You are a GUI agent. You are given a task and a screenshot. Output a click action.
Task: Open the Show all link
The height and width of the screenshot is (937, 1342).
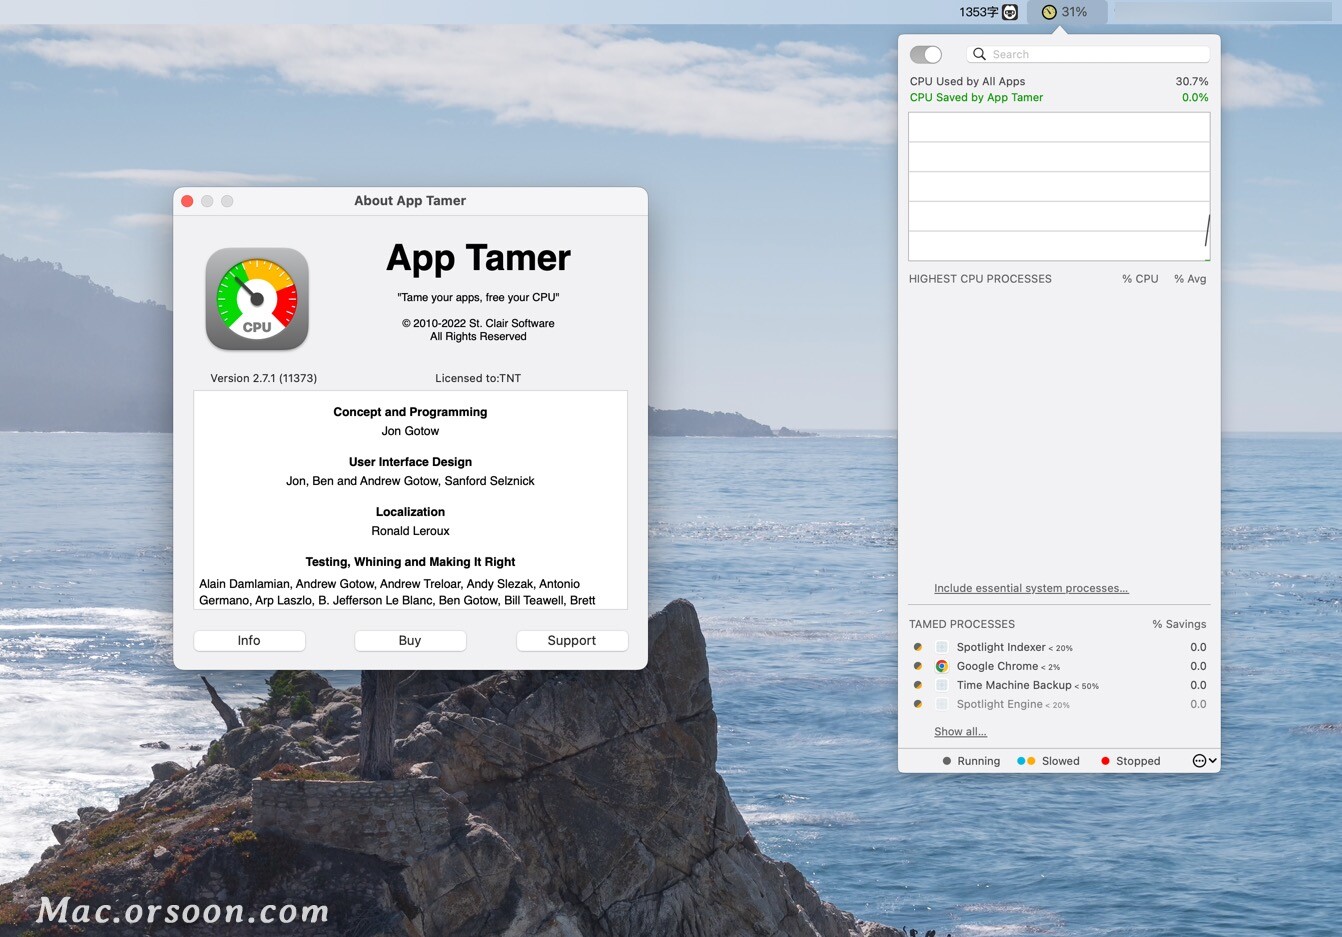(958, 731)
